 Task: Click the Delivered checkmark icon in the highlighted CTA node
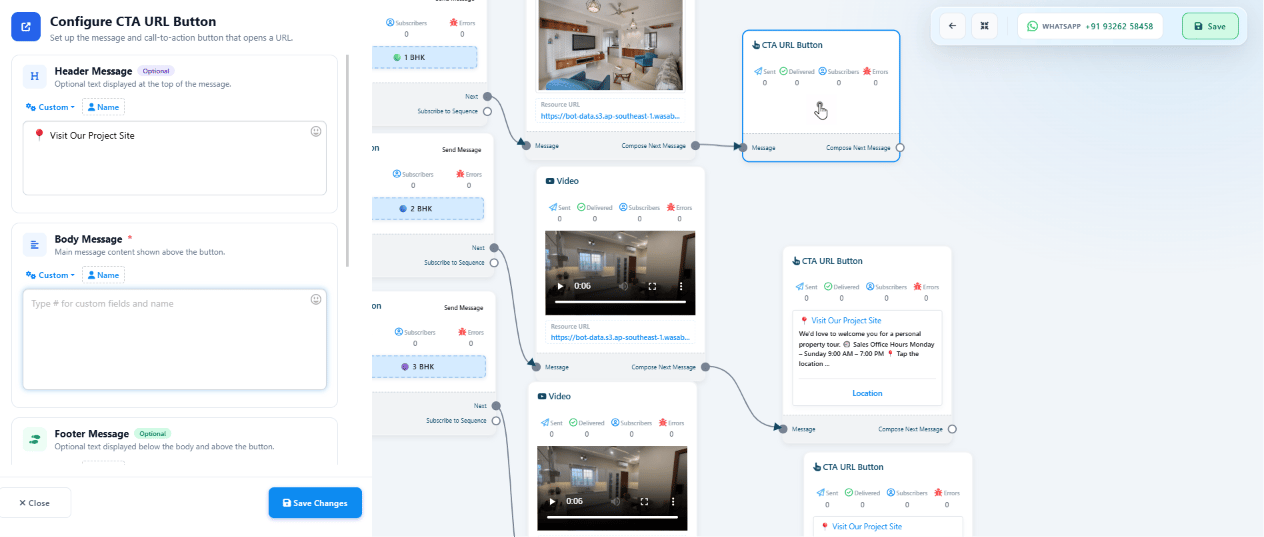[x=783, y=71]
